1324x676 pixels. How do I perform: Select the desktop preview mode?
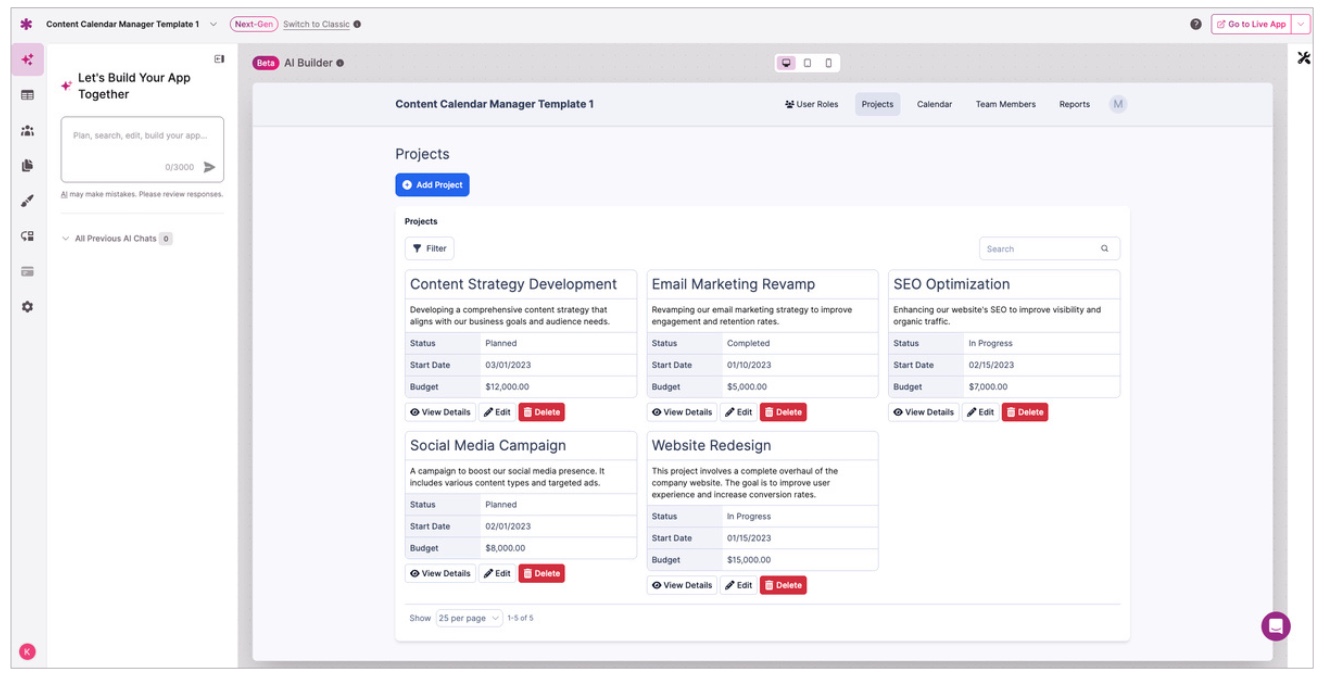(786, 63)
